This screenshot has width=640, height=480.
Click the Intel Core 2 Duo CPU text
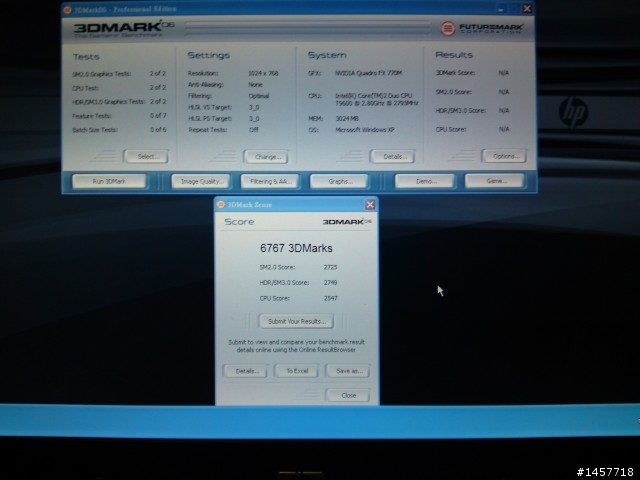(376, 99)
